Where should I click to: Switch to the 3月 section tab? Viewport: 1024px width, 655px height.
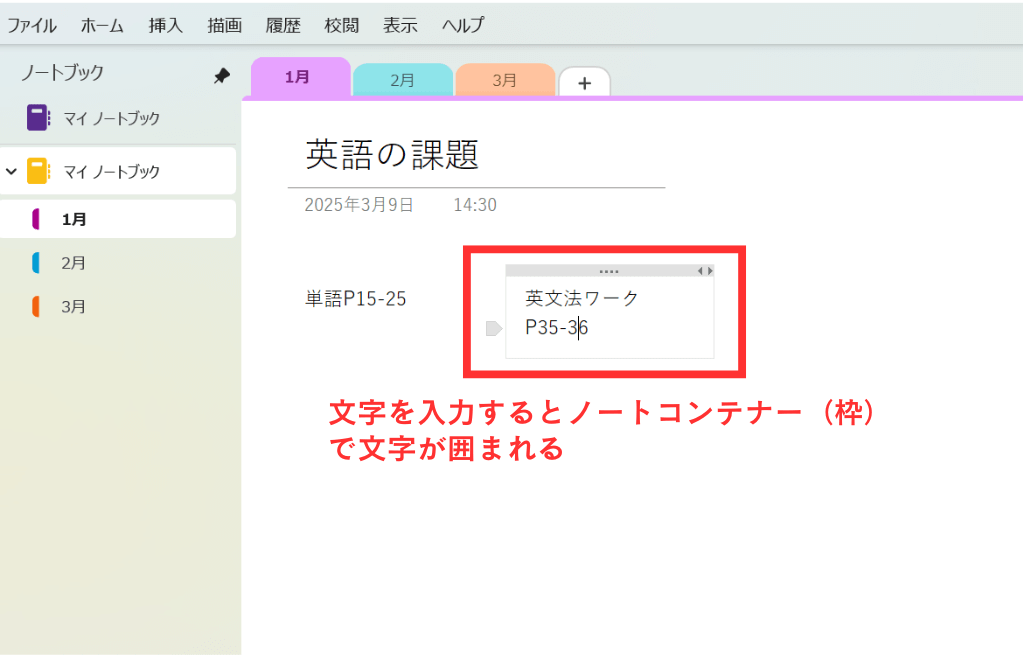click(504, 80)
